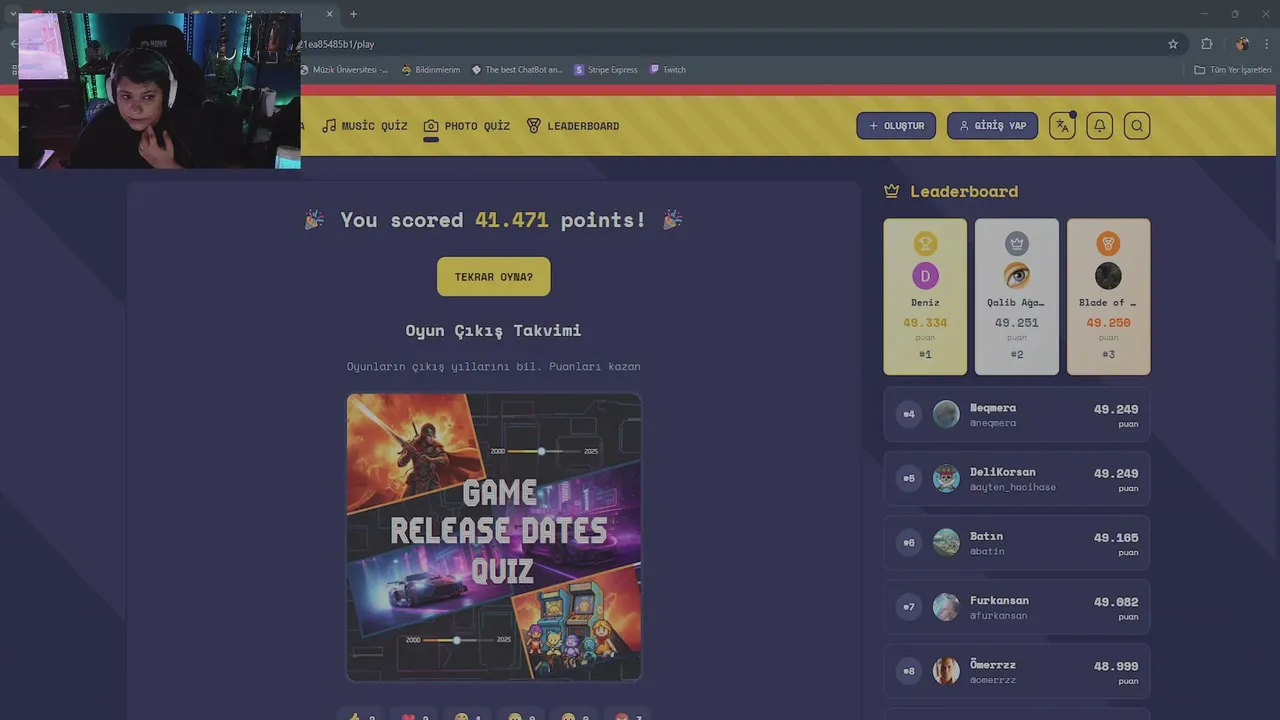Viewport: 1280px width, 720px height.
Task: Click the gold trophy badge on Deniz card
Action: pyautogui.click(x=925, y=243)
